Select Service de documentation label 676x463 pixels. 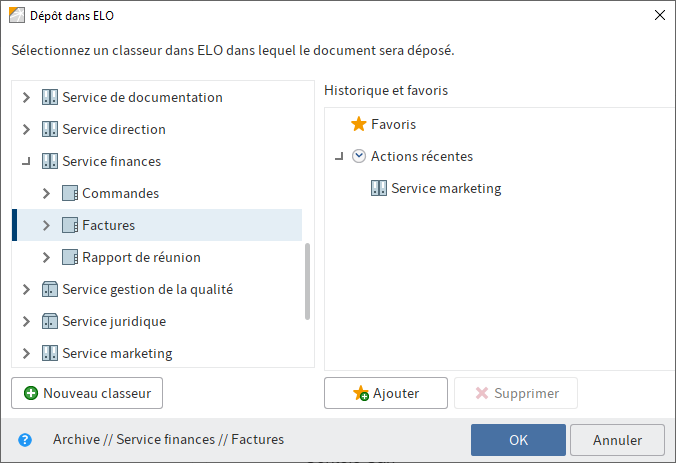point(142,97)
